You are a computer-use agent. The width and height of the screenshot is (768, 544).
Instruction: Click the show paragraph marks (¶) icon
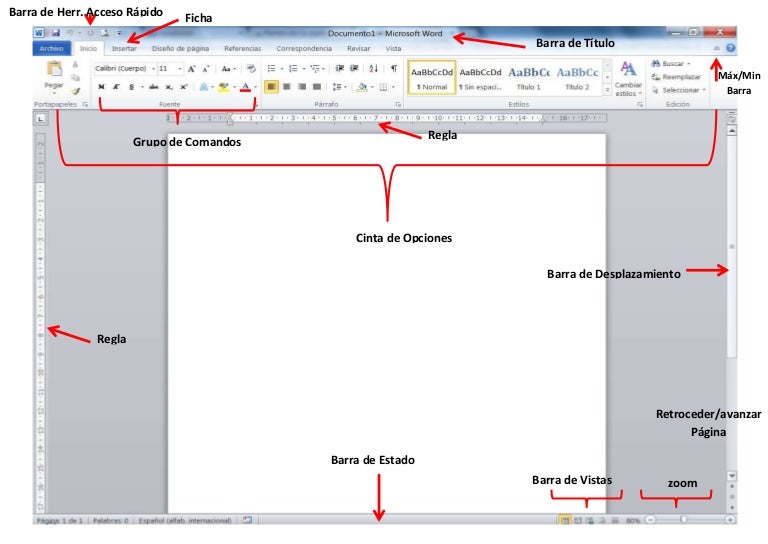tap(393, 69)
